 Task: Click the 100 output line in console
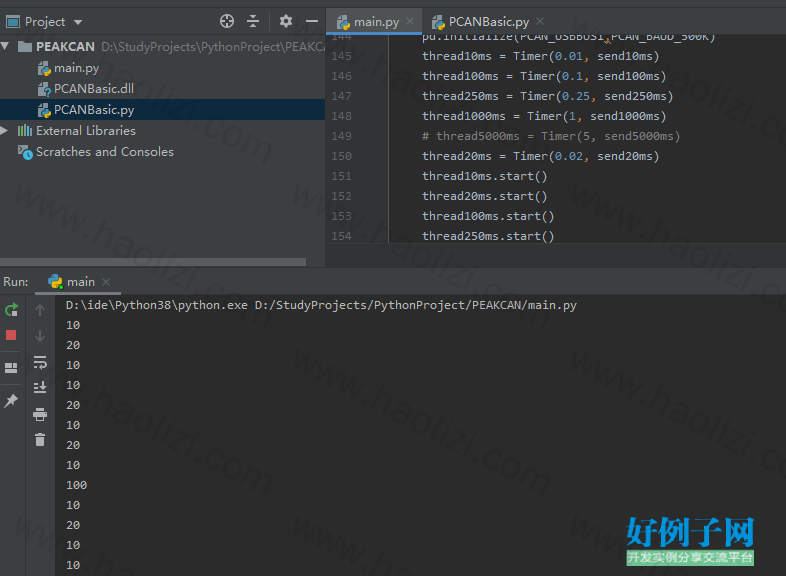(76, 485)
